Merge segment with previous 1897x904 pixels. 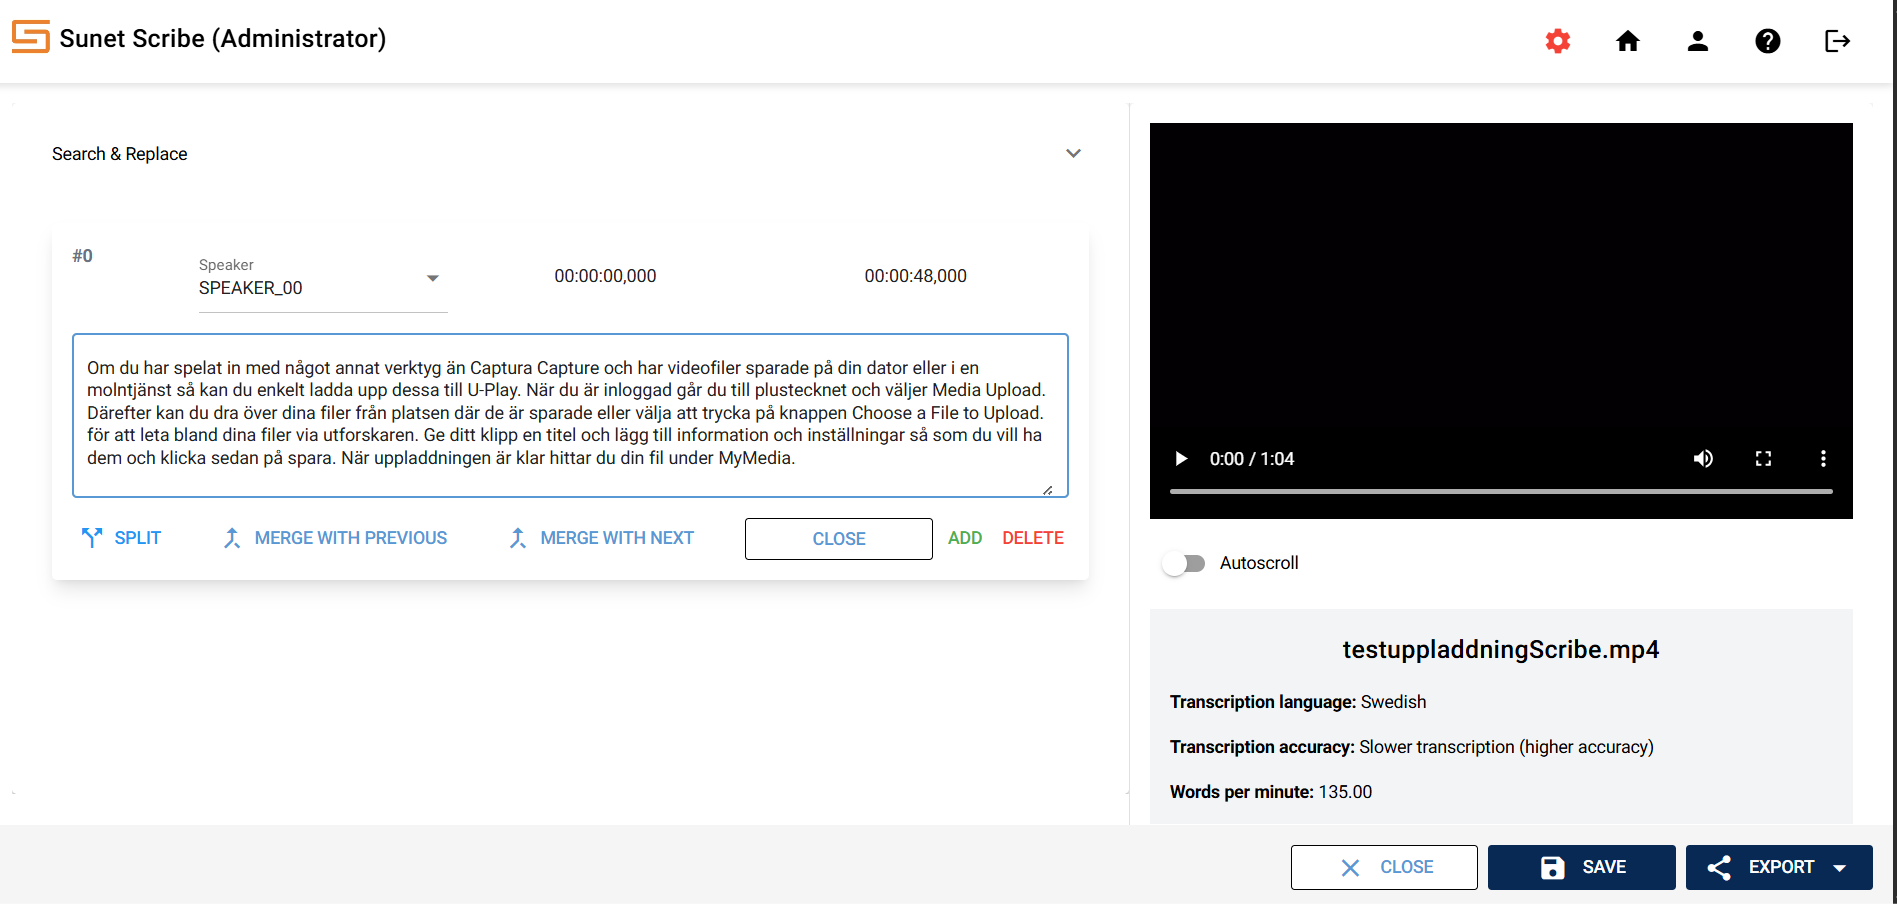pos(335,538)
